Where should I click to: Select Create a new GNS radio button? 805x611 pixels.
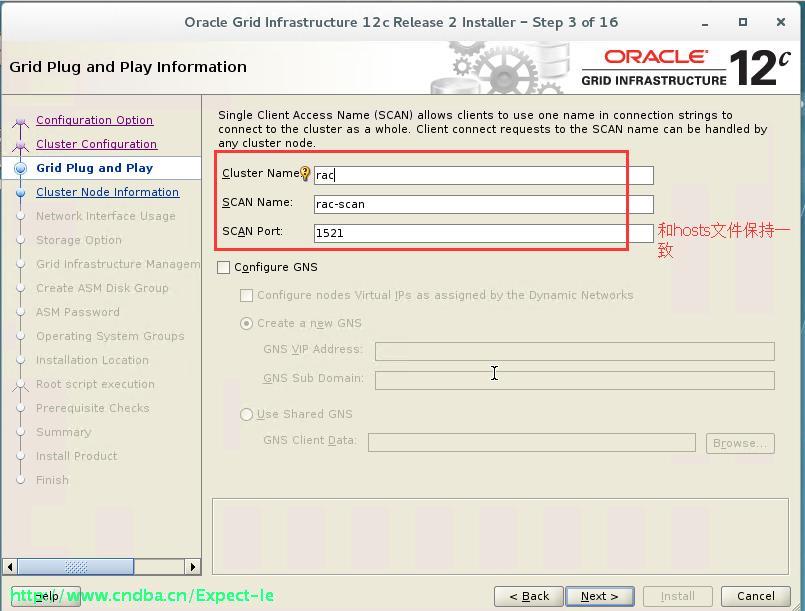[x=246, y=323]
